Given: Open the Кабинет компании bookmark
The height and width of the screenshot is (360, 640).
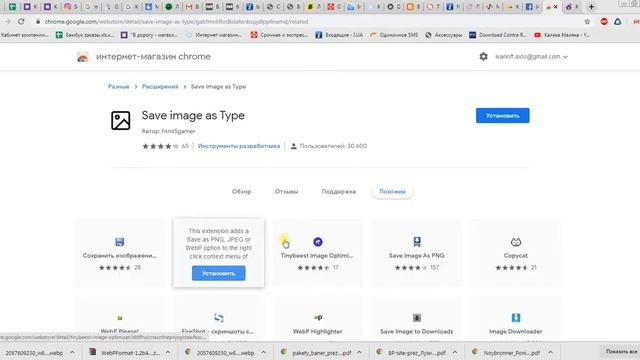Looking at the screenshot, I should [24, 35].
